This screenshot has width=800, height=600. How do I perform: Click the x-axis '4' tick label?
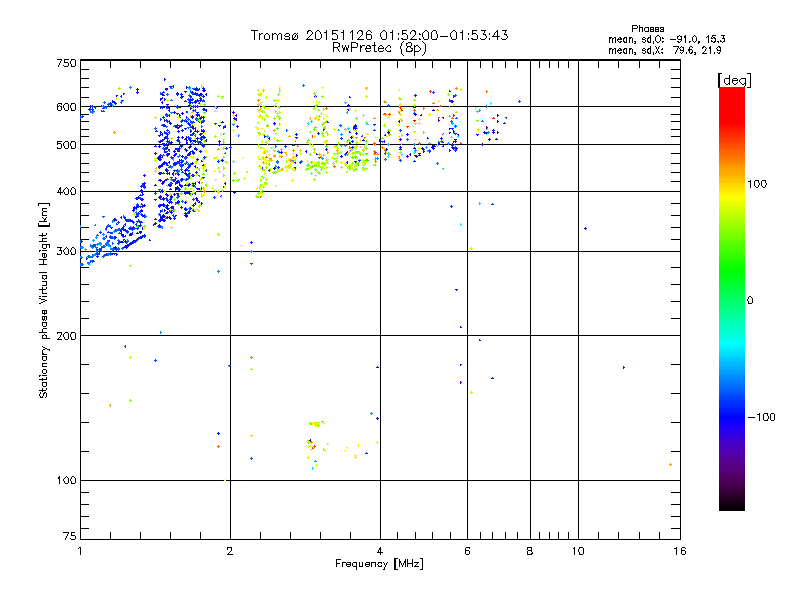click(x=380, y=551)
